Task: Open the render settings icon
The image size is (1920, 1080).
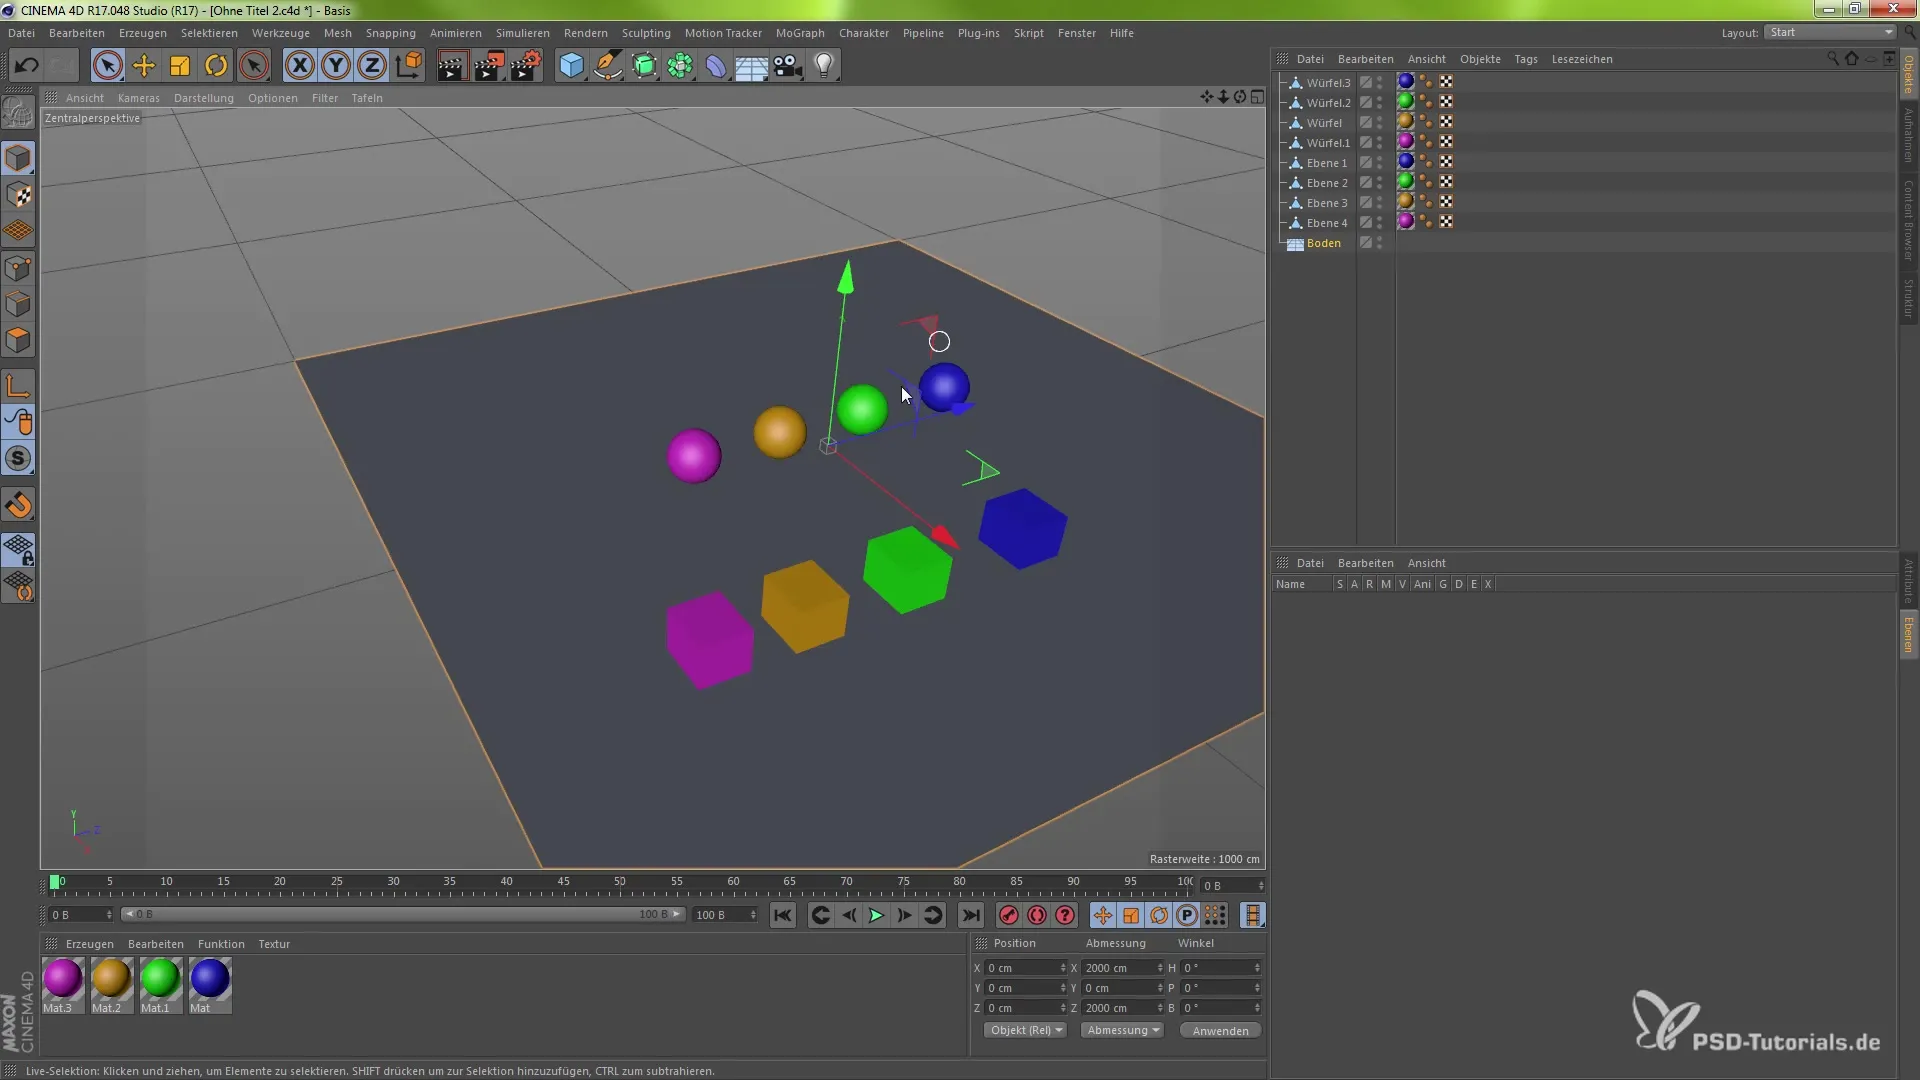Action: tap(526, 66)
